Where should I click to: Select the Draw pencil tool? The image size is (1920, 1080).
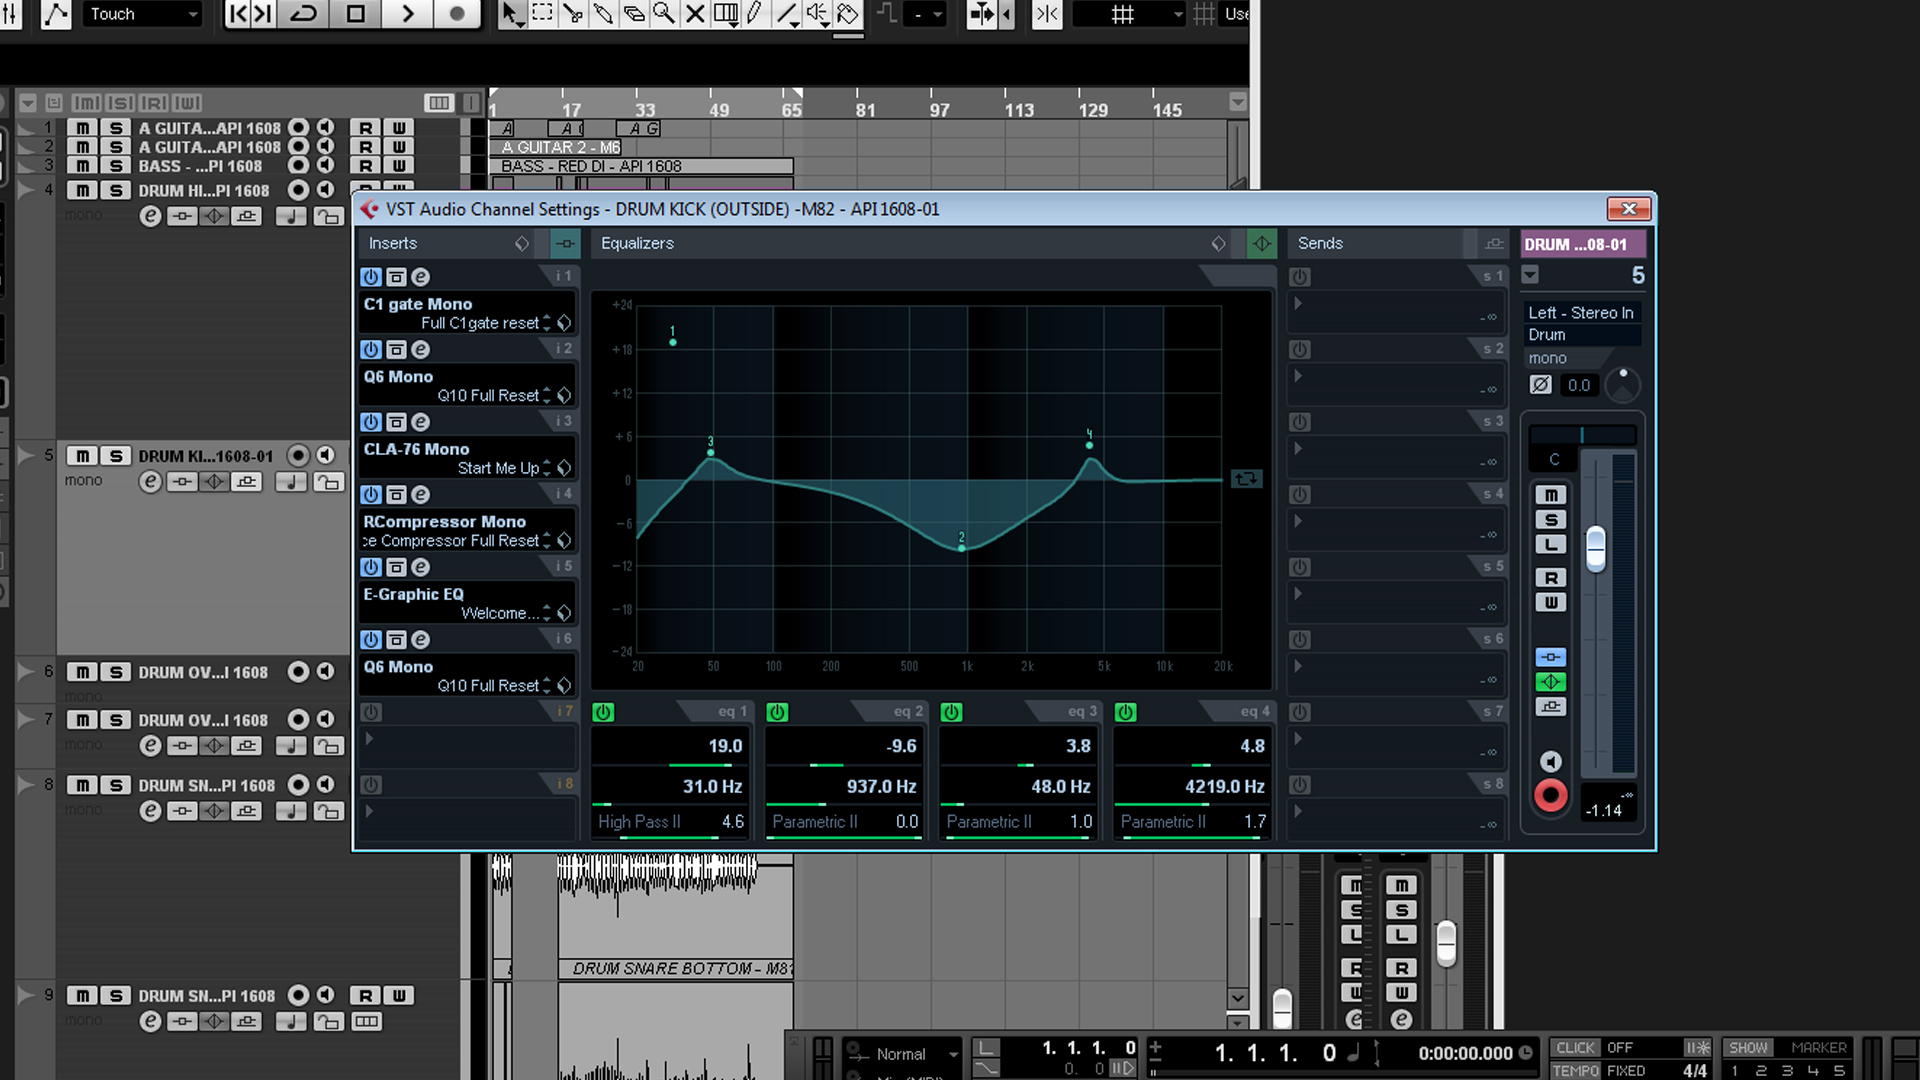click(x=756, y=14)
